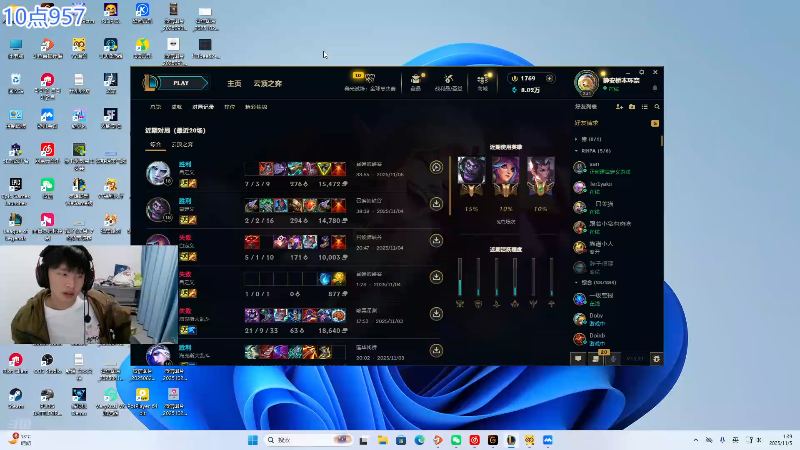Click the last role preference bar
This screenshot has height=450, width=800.
pos(552,277)
